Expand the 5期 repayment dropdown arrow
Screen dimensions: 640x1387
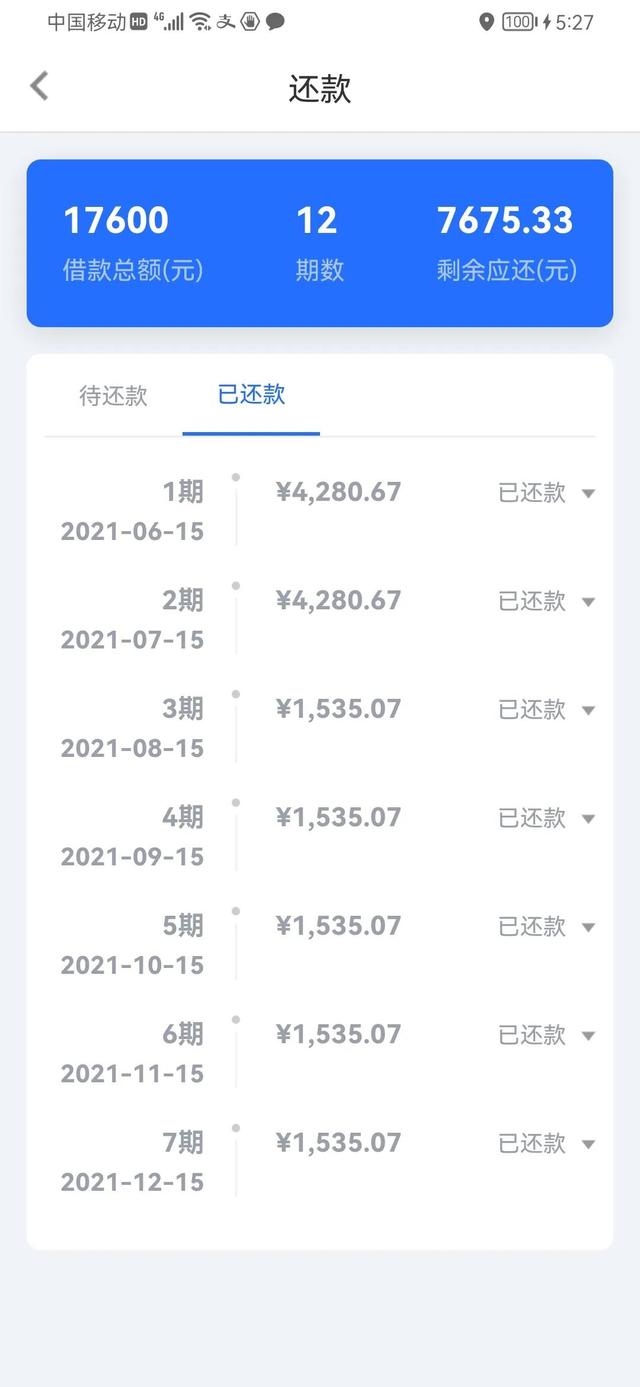(588, 927)
